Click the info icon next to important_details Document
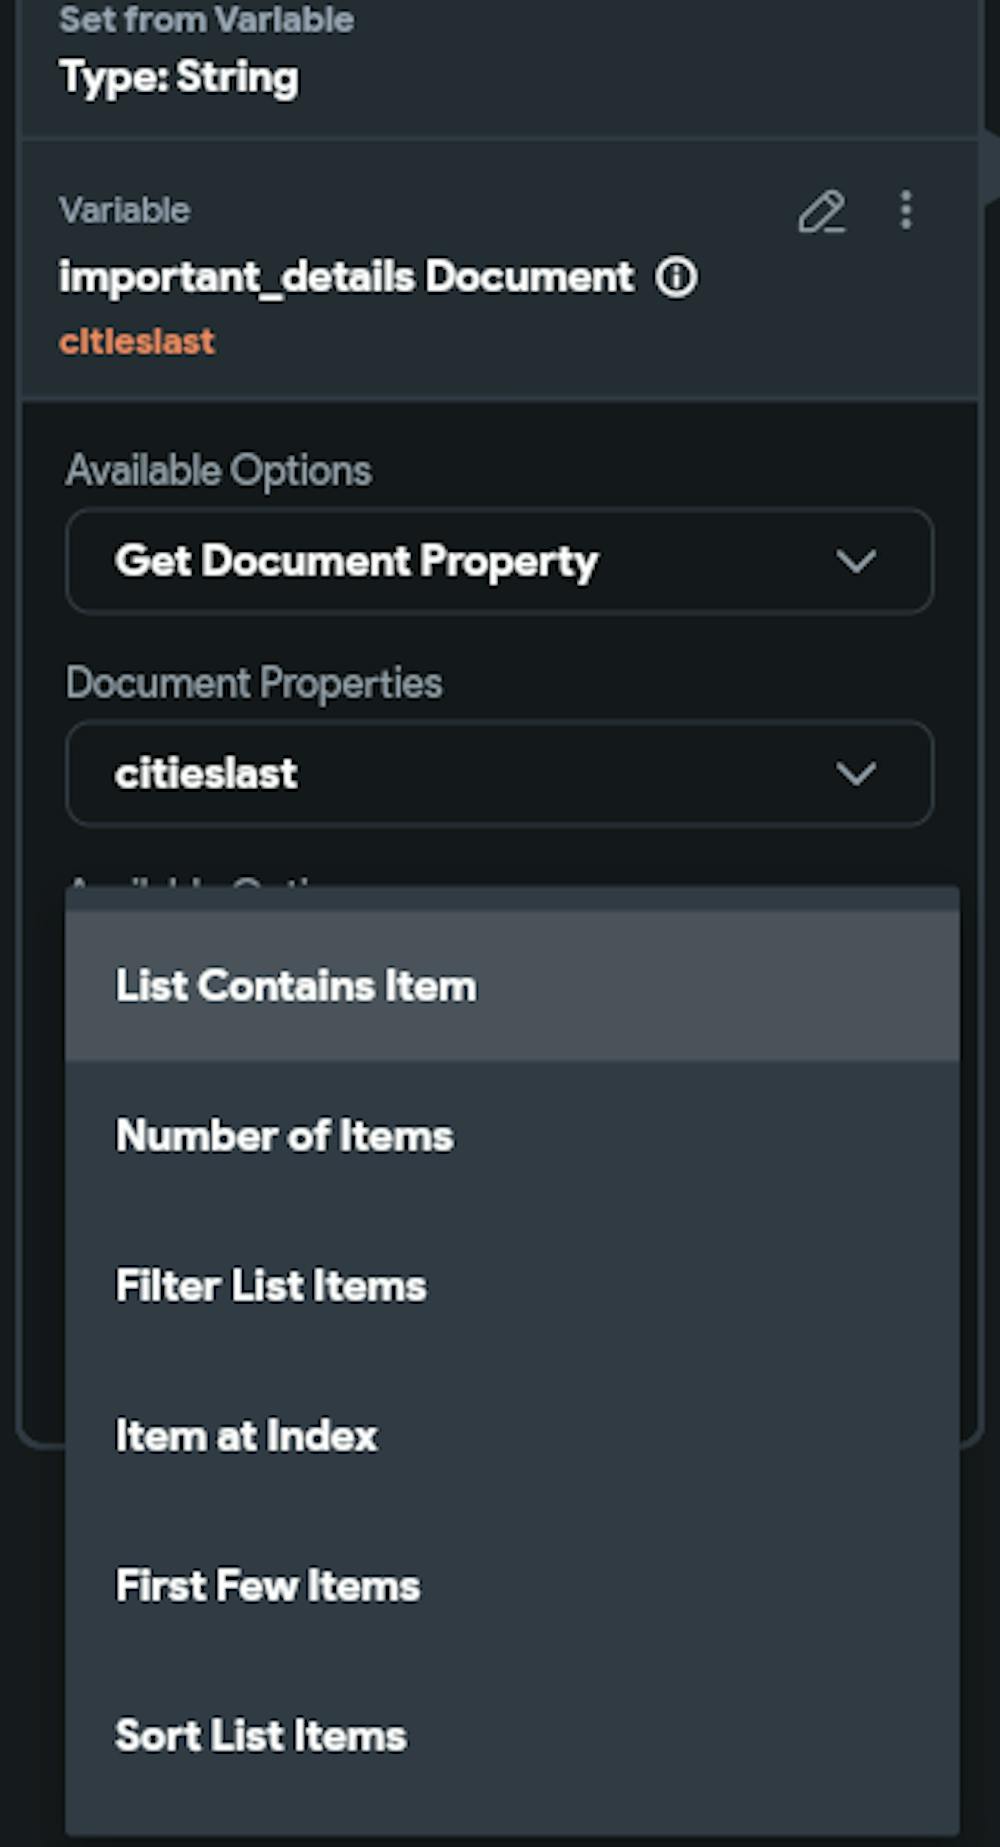The width and height of the screenshot is (1000, 1847). click(x=678, y=278)
